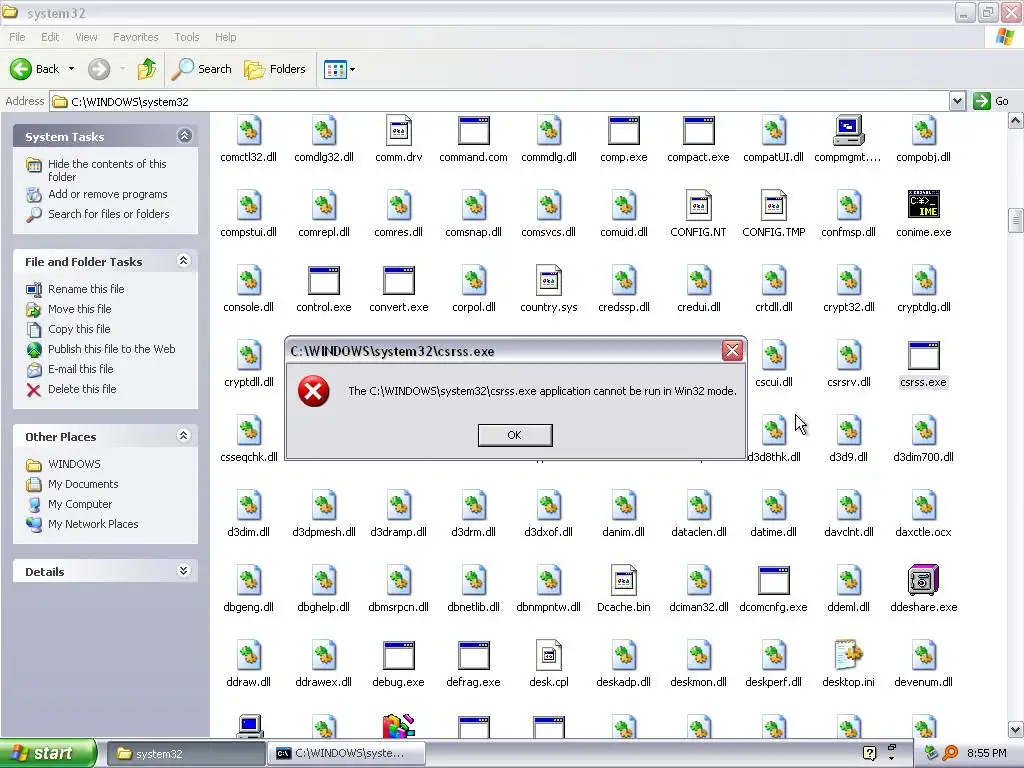Screen dimensions: 1024x768
Task: Click E-mail this file link
Action: coord(80,369)
